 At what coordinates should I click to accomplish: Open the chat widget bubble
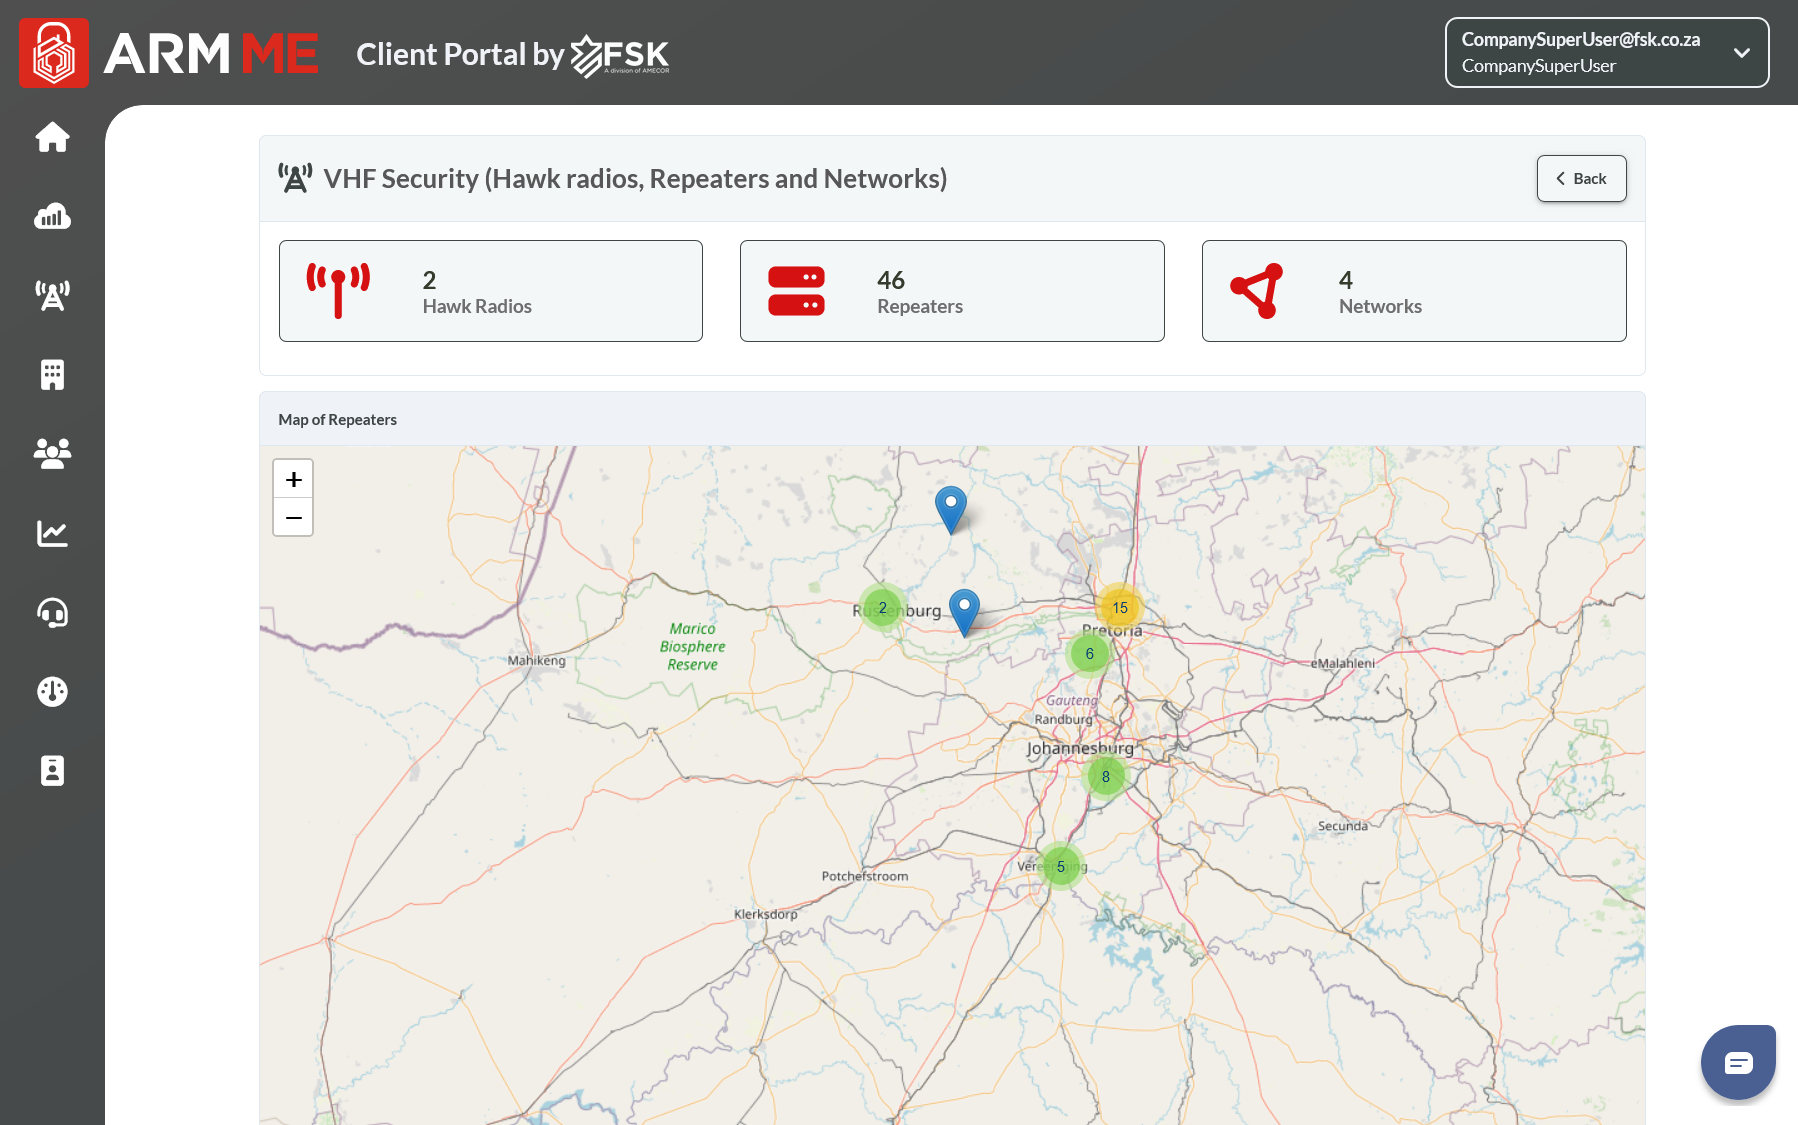[1738, 1062]
